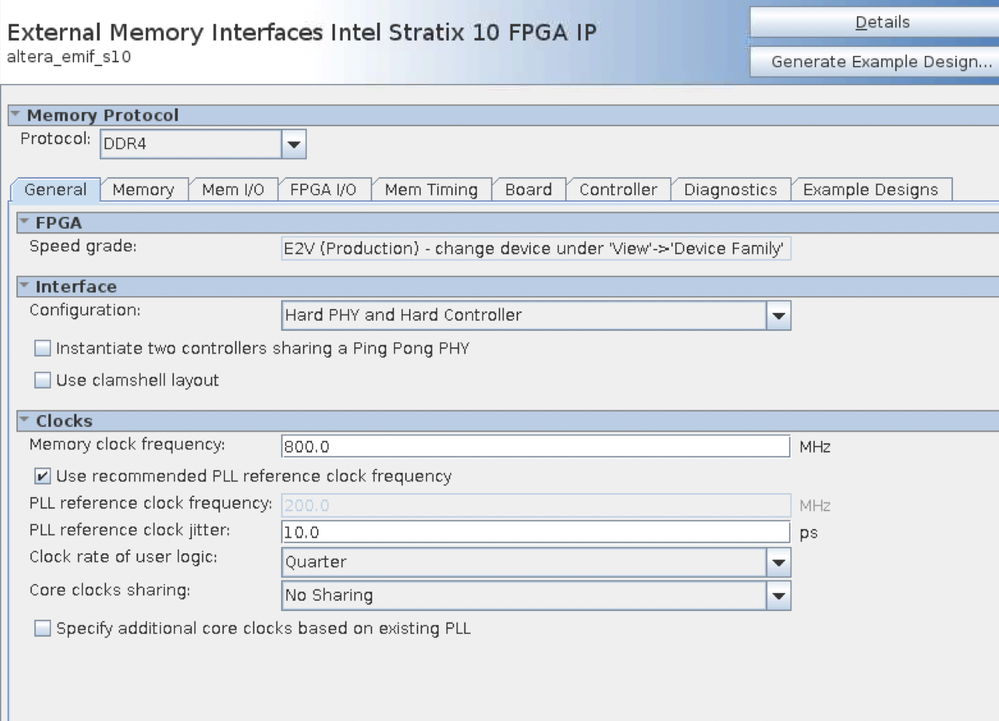Select the FPGA I/O tab
This screenshot has width=999, height=721.
[x=323, y=190]
